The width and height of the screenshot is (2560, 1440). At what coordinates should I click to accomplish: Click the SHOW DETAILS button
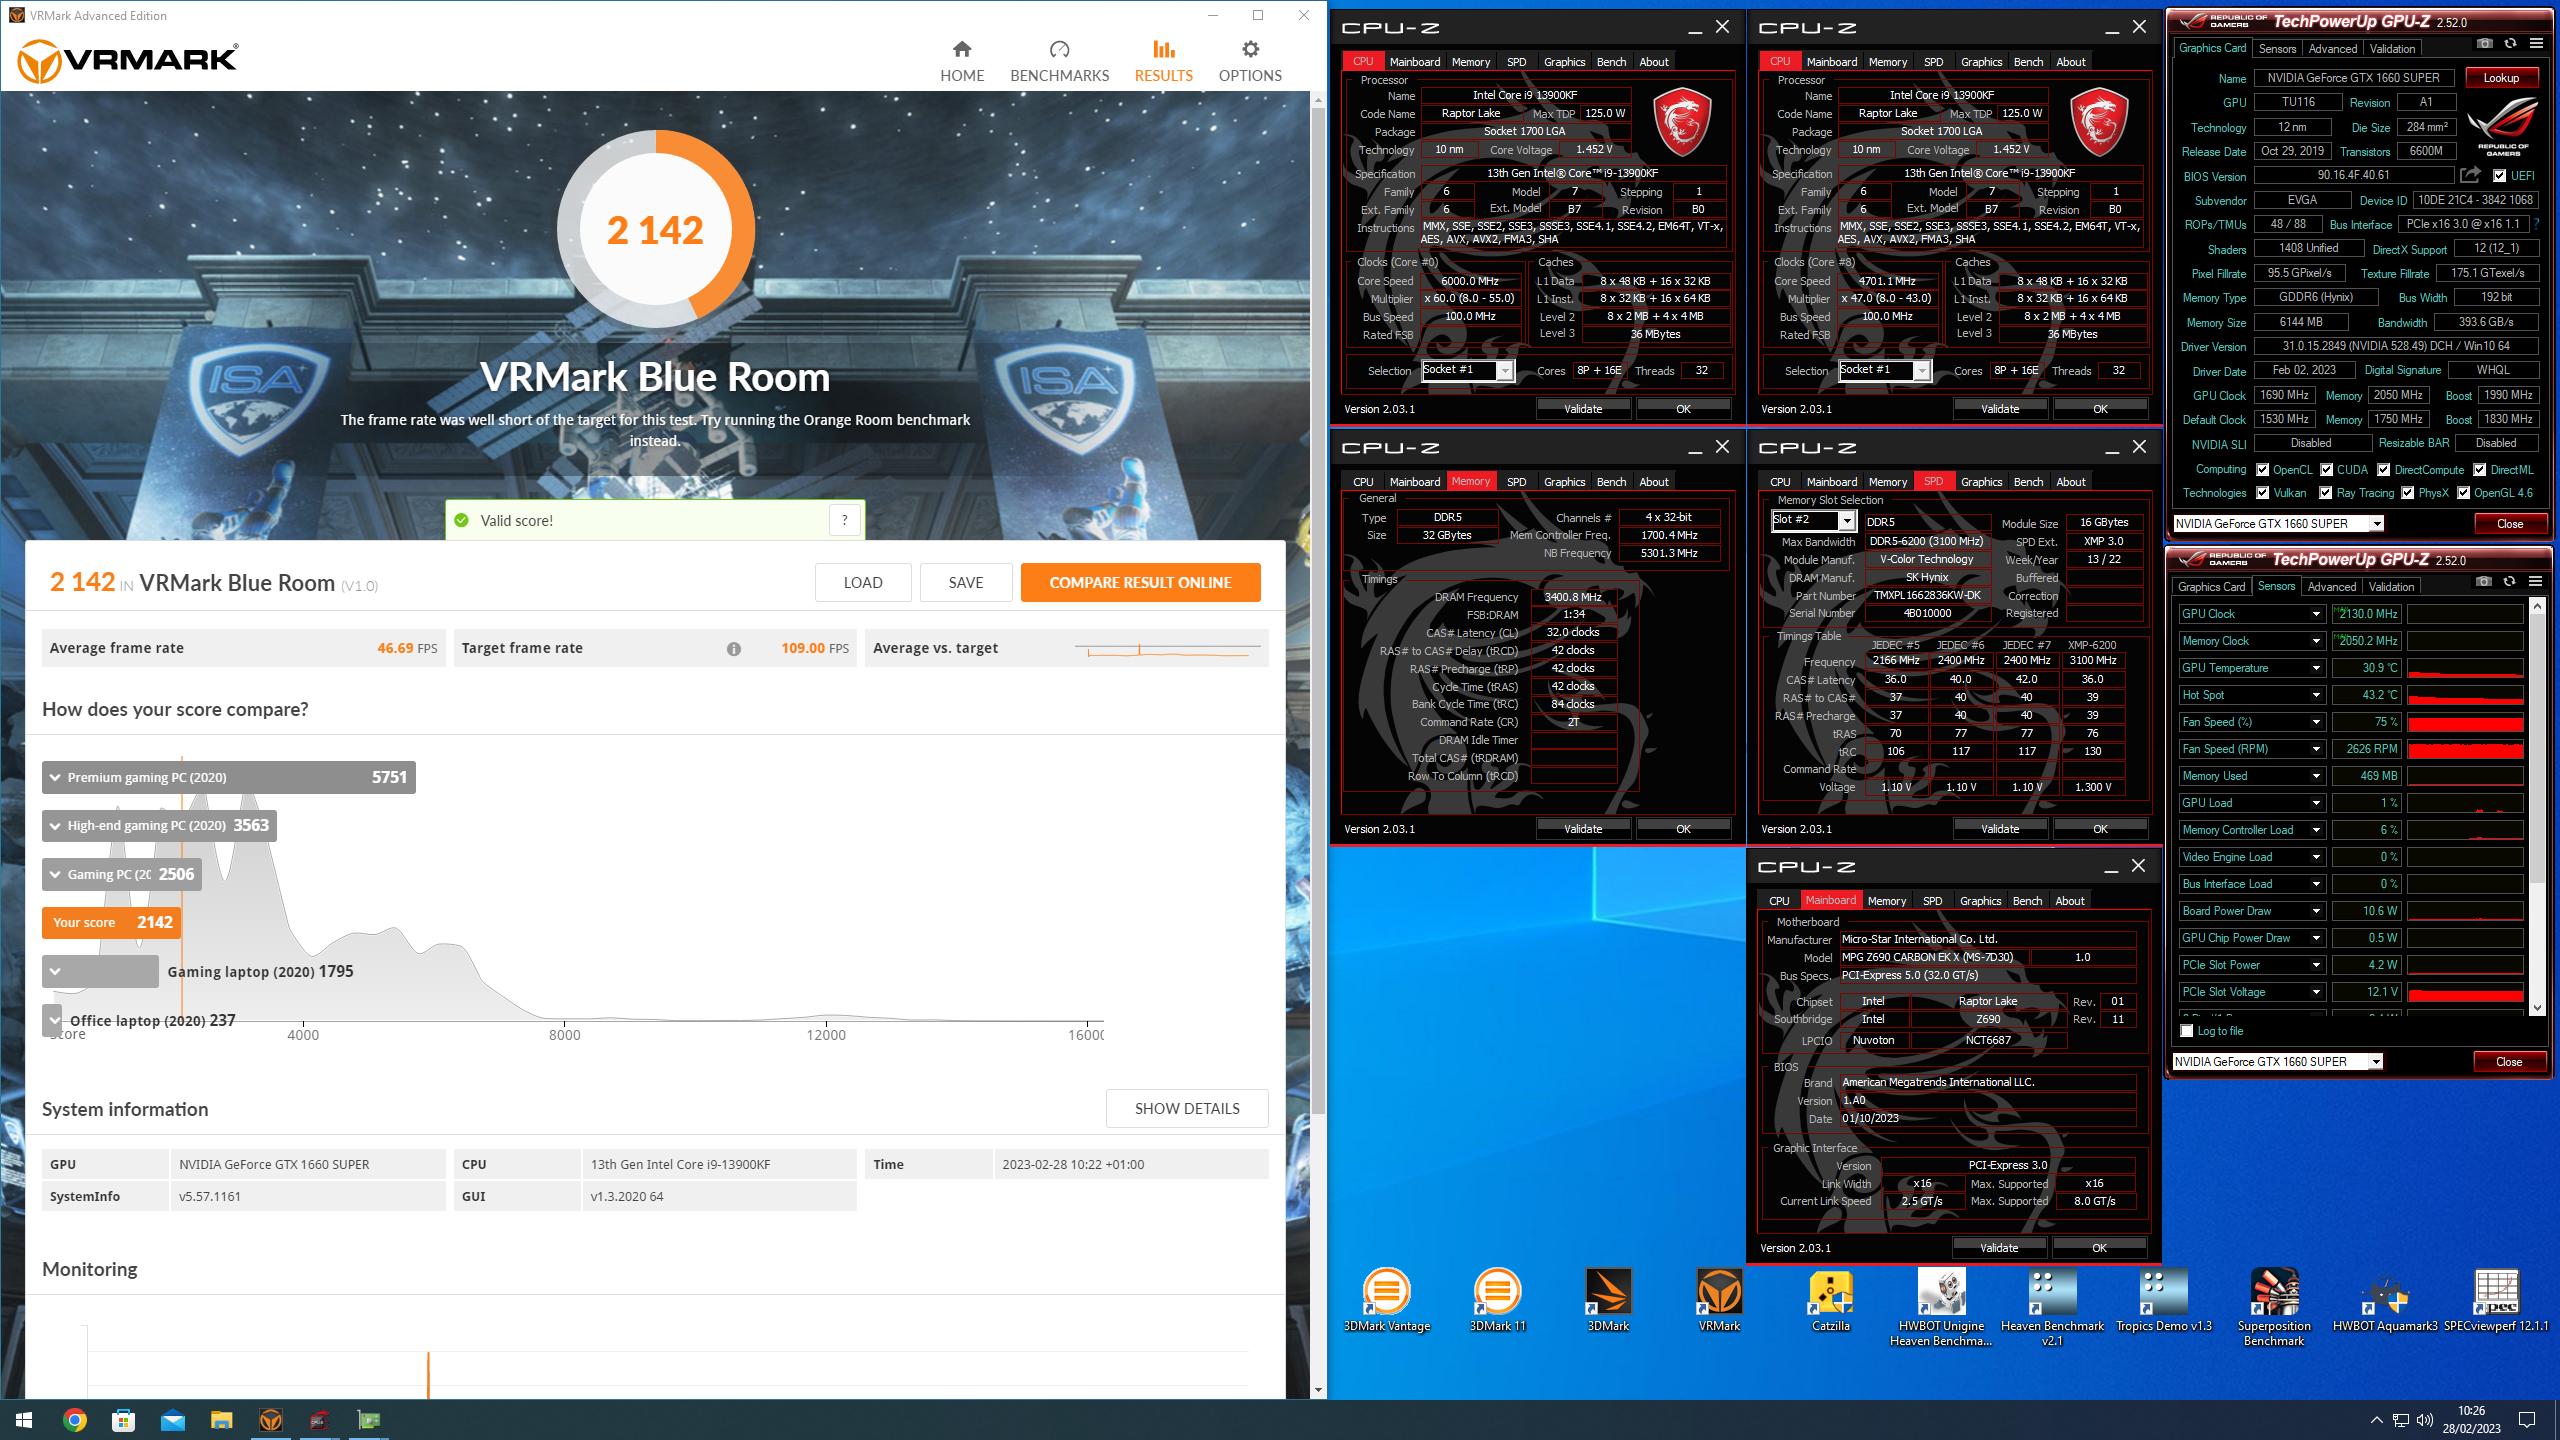1187,1109
